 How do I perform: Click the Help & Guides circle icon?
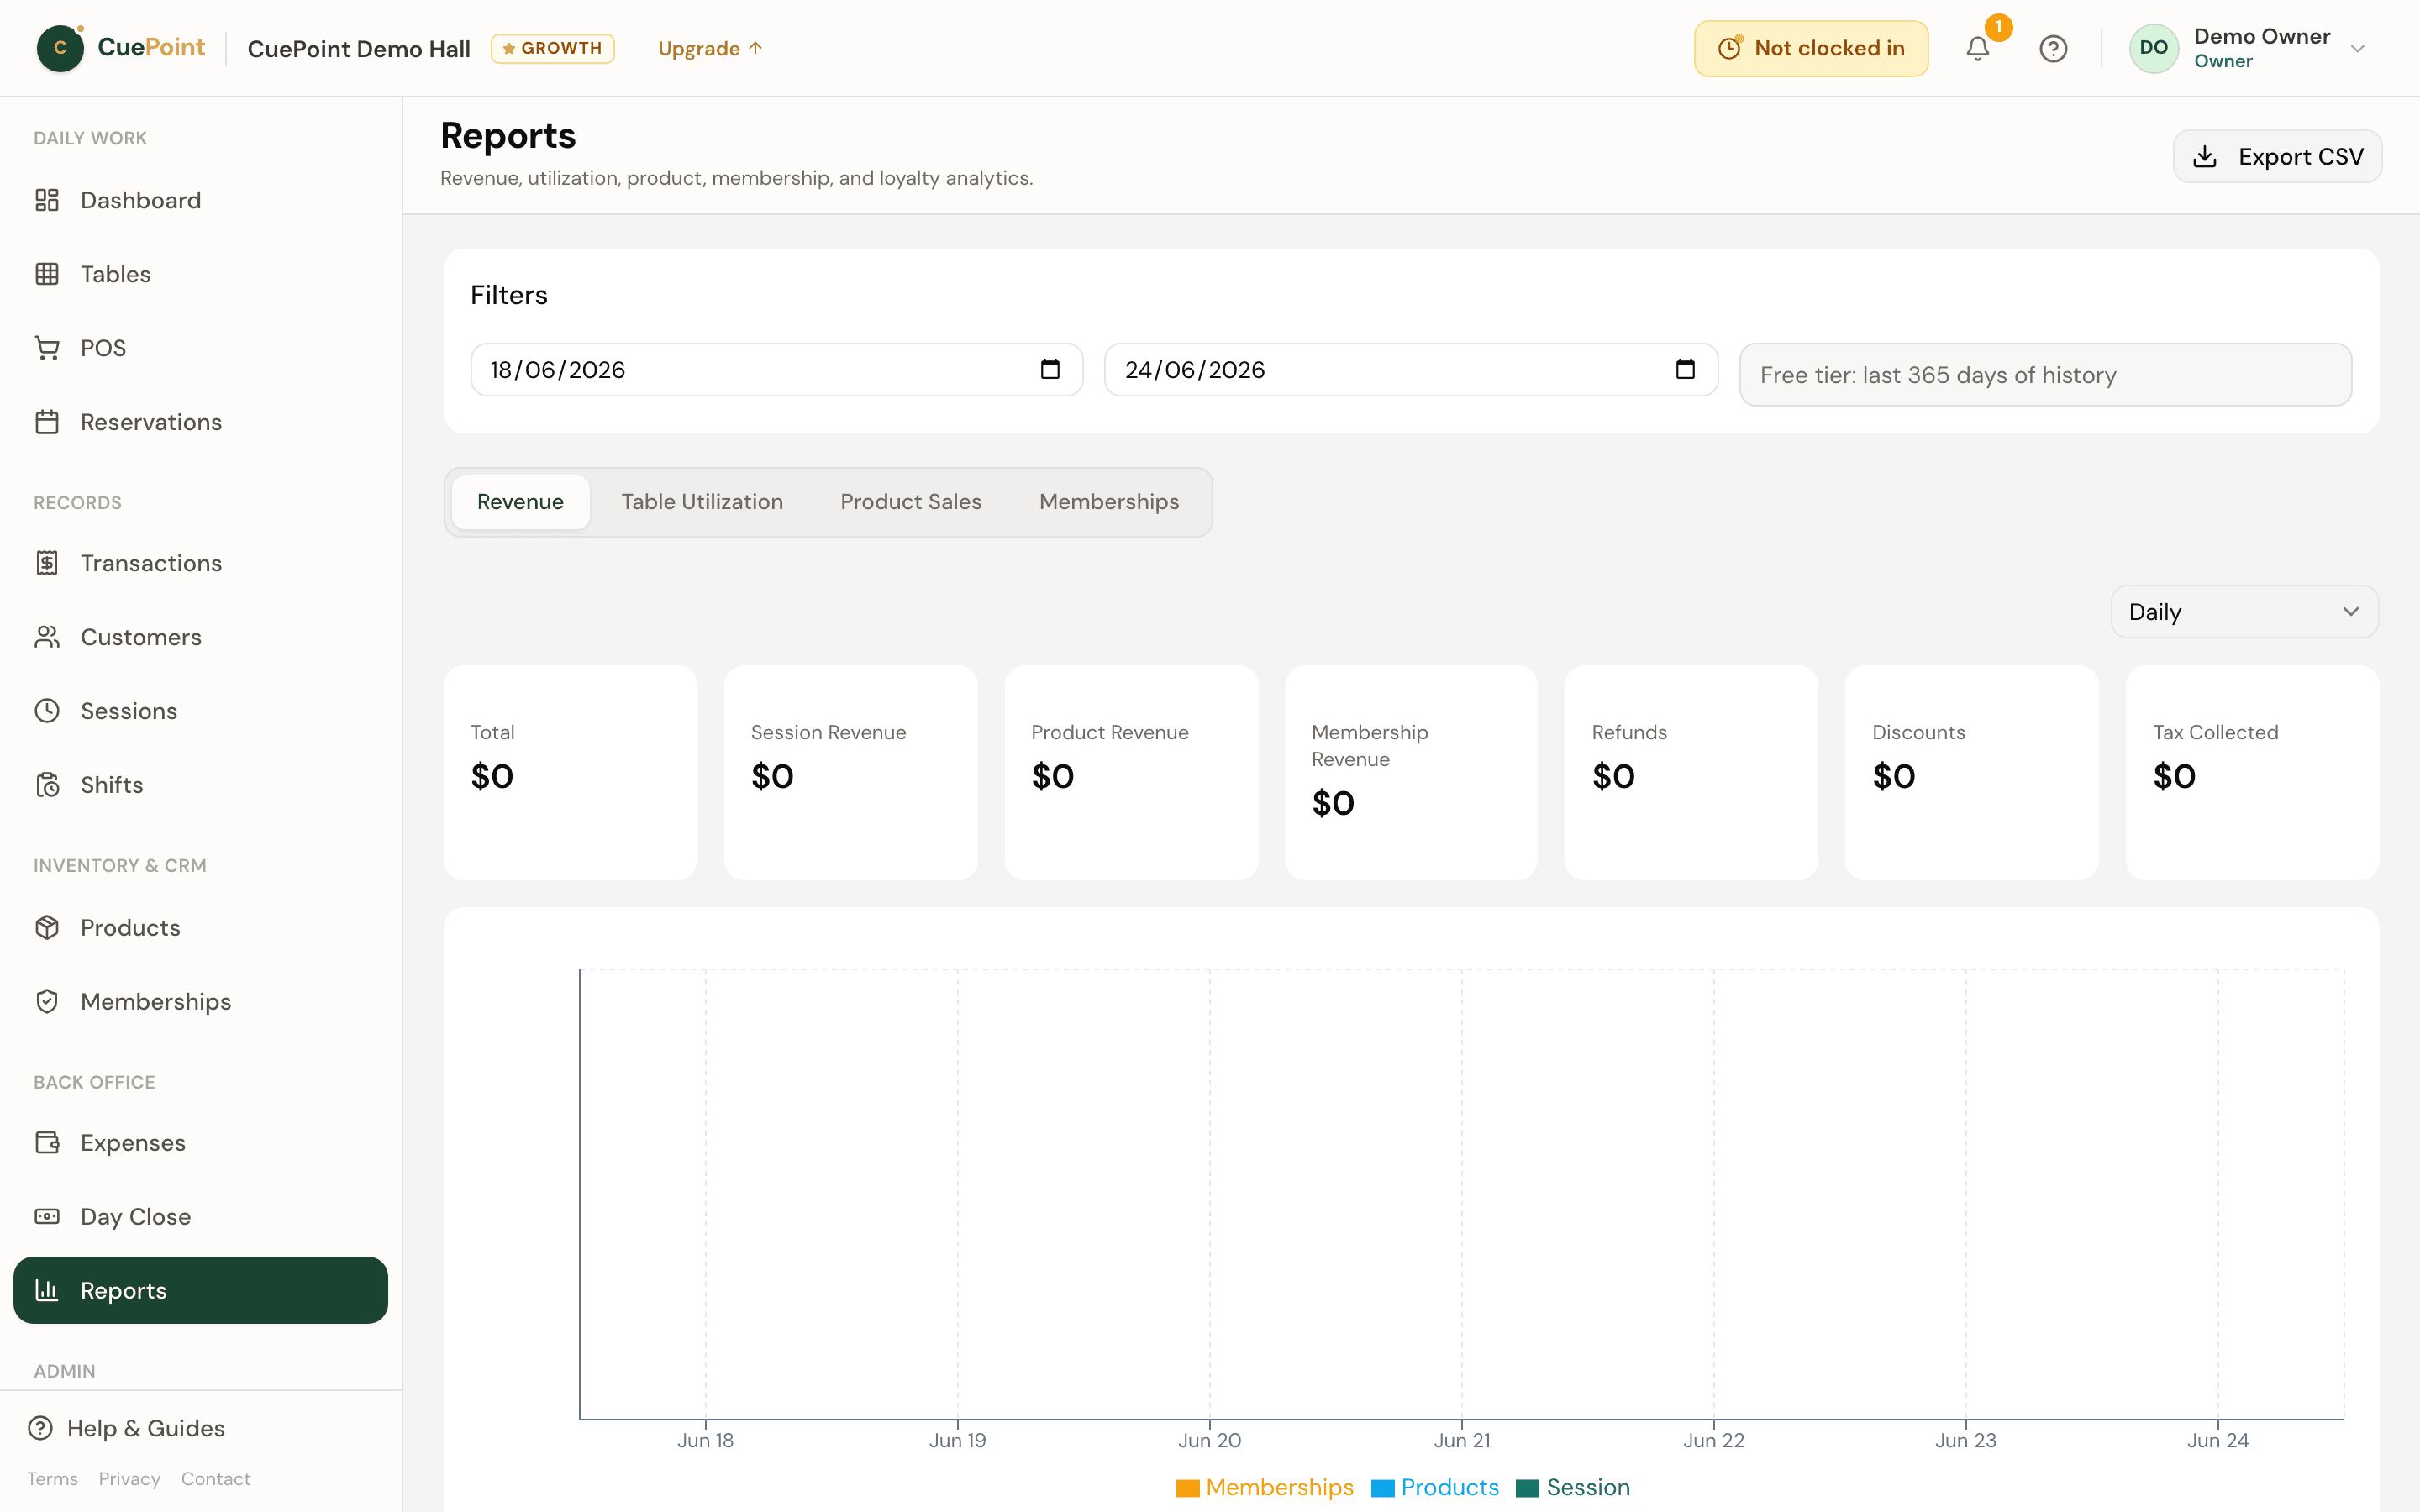click(x=40, y=1428)
